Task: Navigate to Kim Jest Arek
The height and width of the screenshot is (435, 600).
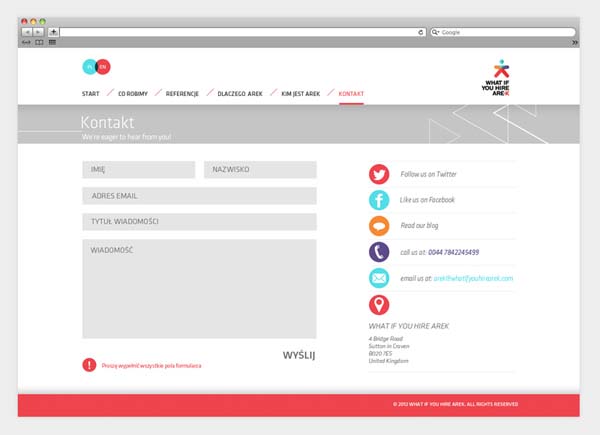Action: [x=300, y=93]
